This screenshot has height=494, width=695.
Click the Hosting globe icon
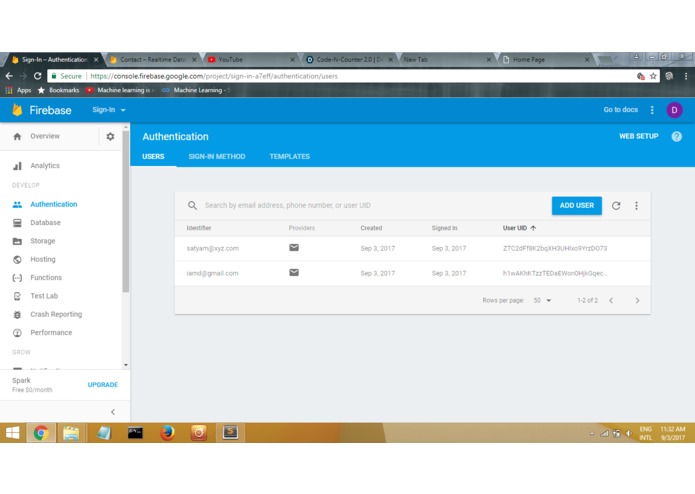pyautogui.click(x=17, y=260)
